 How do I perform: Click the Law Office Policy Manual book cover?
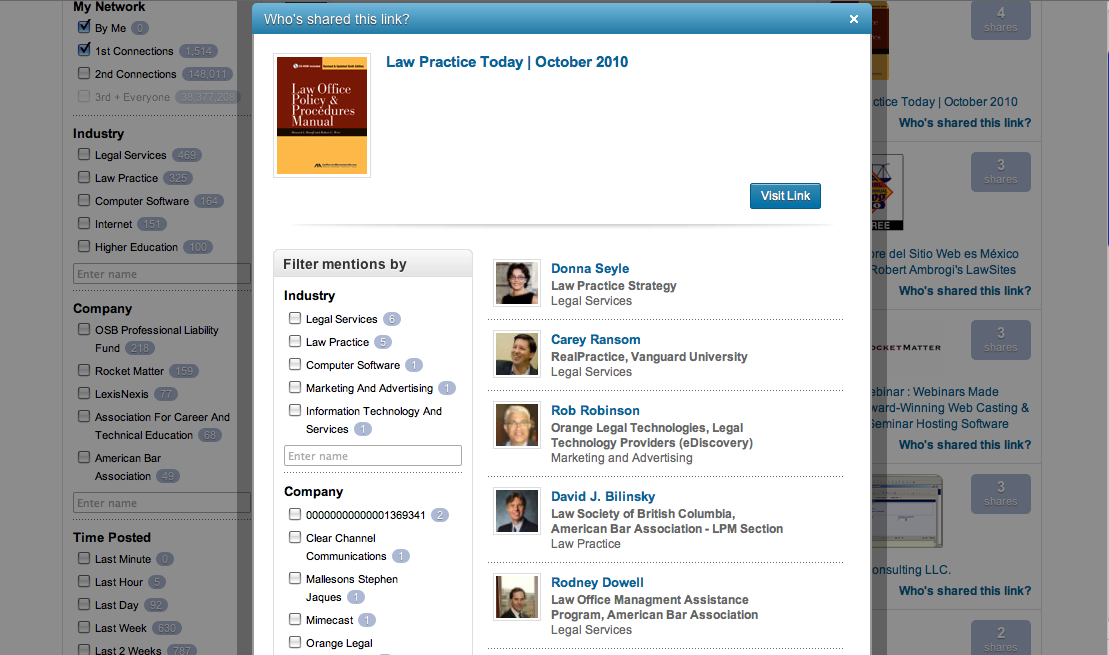(x=321, y=114)
